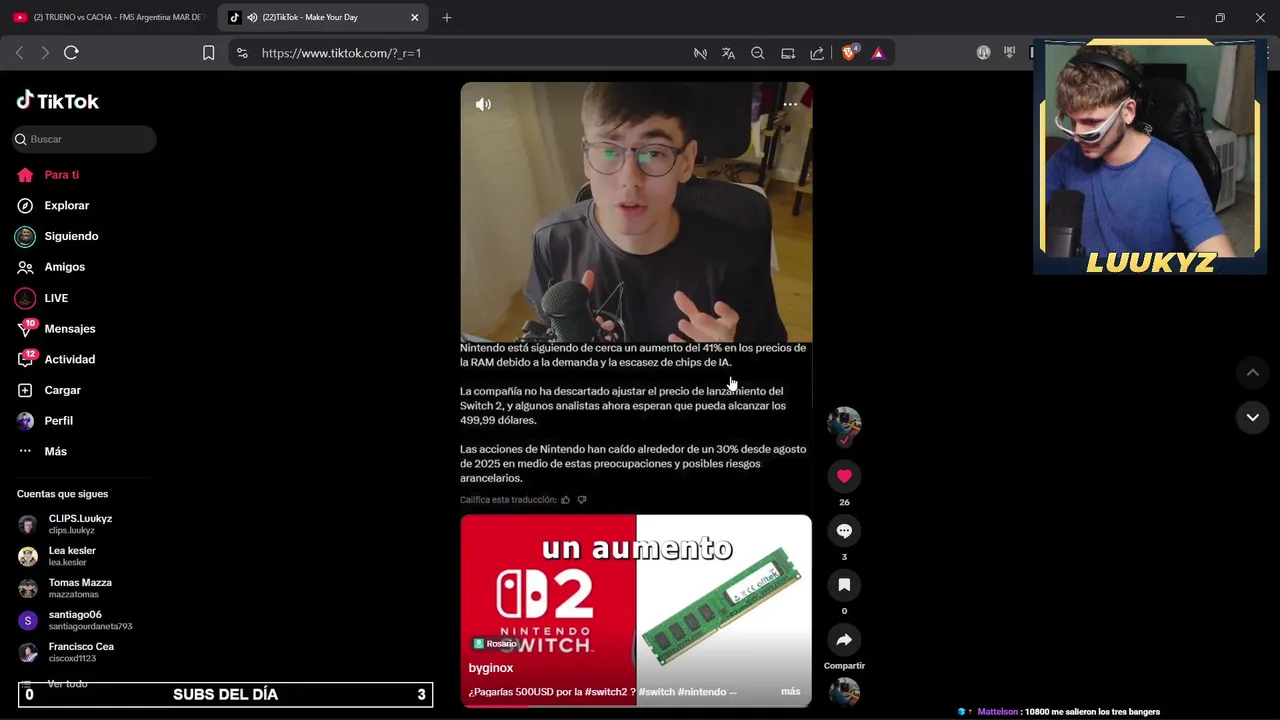Close the TikTok browser tab
This screenshot has width=1280, height=720.
(415, 17)
